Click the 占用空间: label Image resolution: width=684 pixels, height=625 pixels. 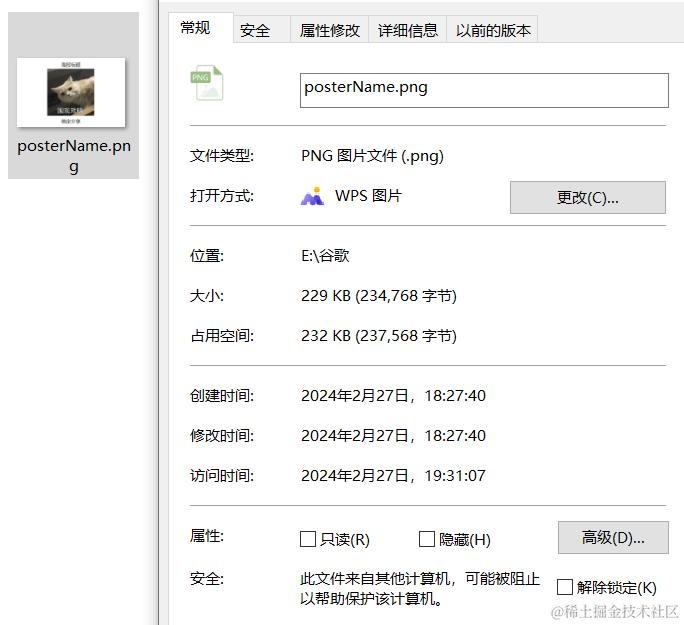pyautogui.click(x=222, y=336)
